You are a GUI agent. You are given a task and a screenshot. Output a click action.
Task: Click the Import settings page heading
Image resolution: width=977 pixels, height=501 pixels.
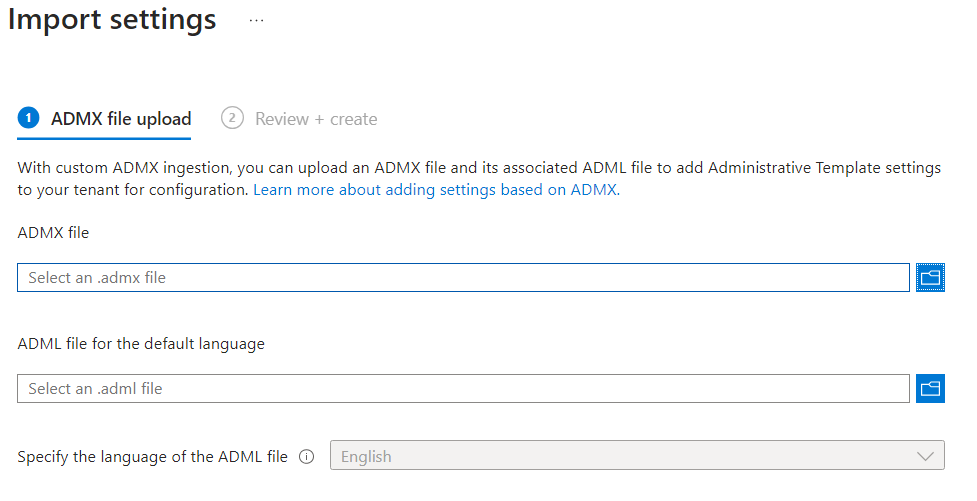pos(112,19)
